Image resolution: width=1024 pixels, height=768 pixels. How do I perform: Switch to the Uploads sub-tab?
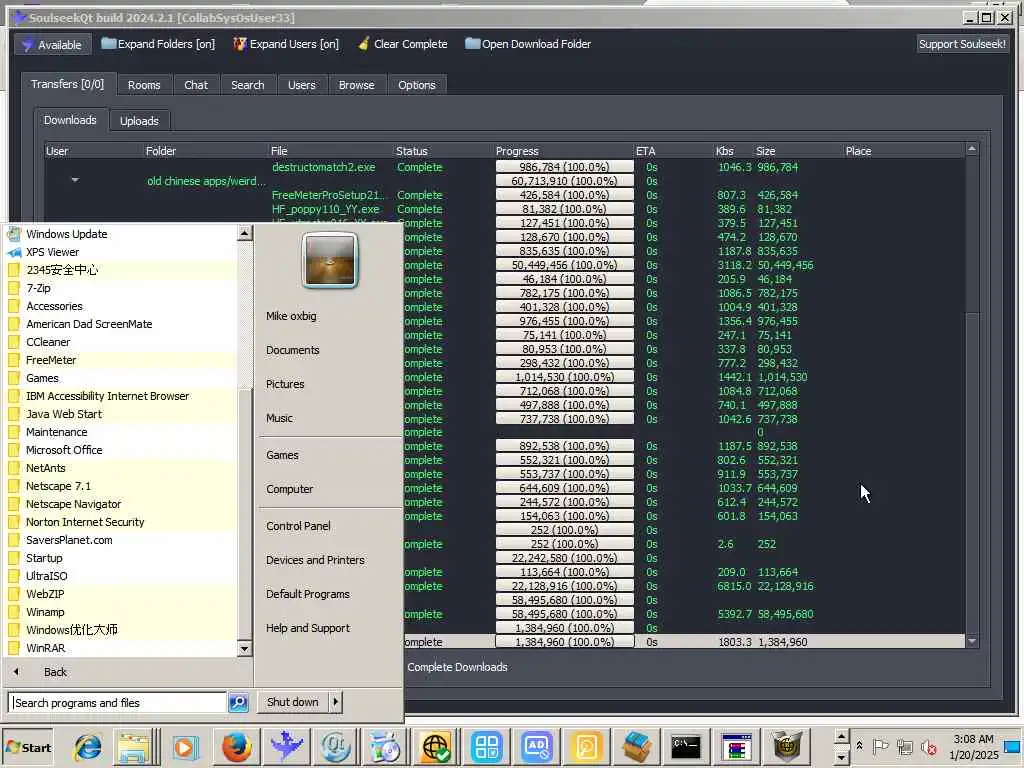[139, 121]
